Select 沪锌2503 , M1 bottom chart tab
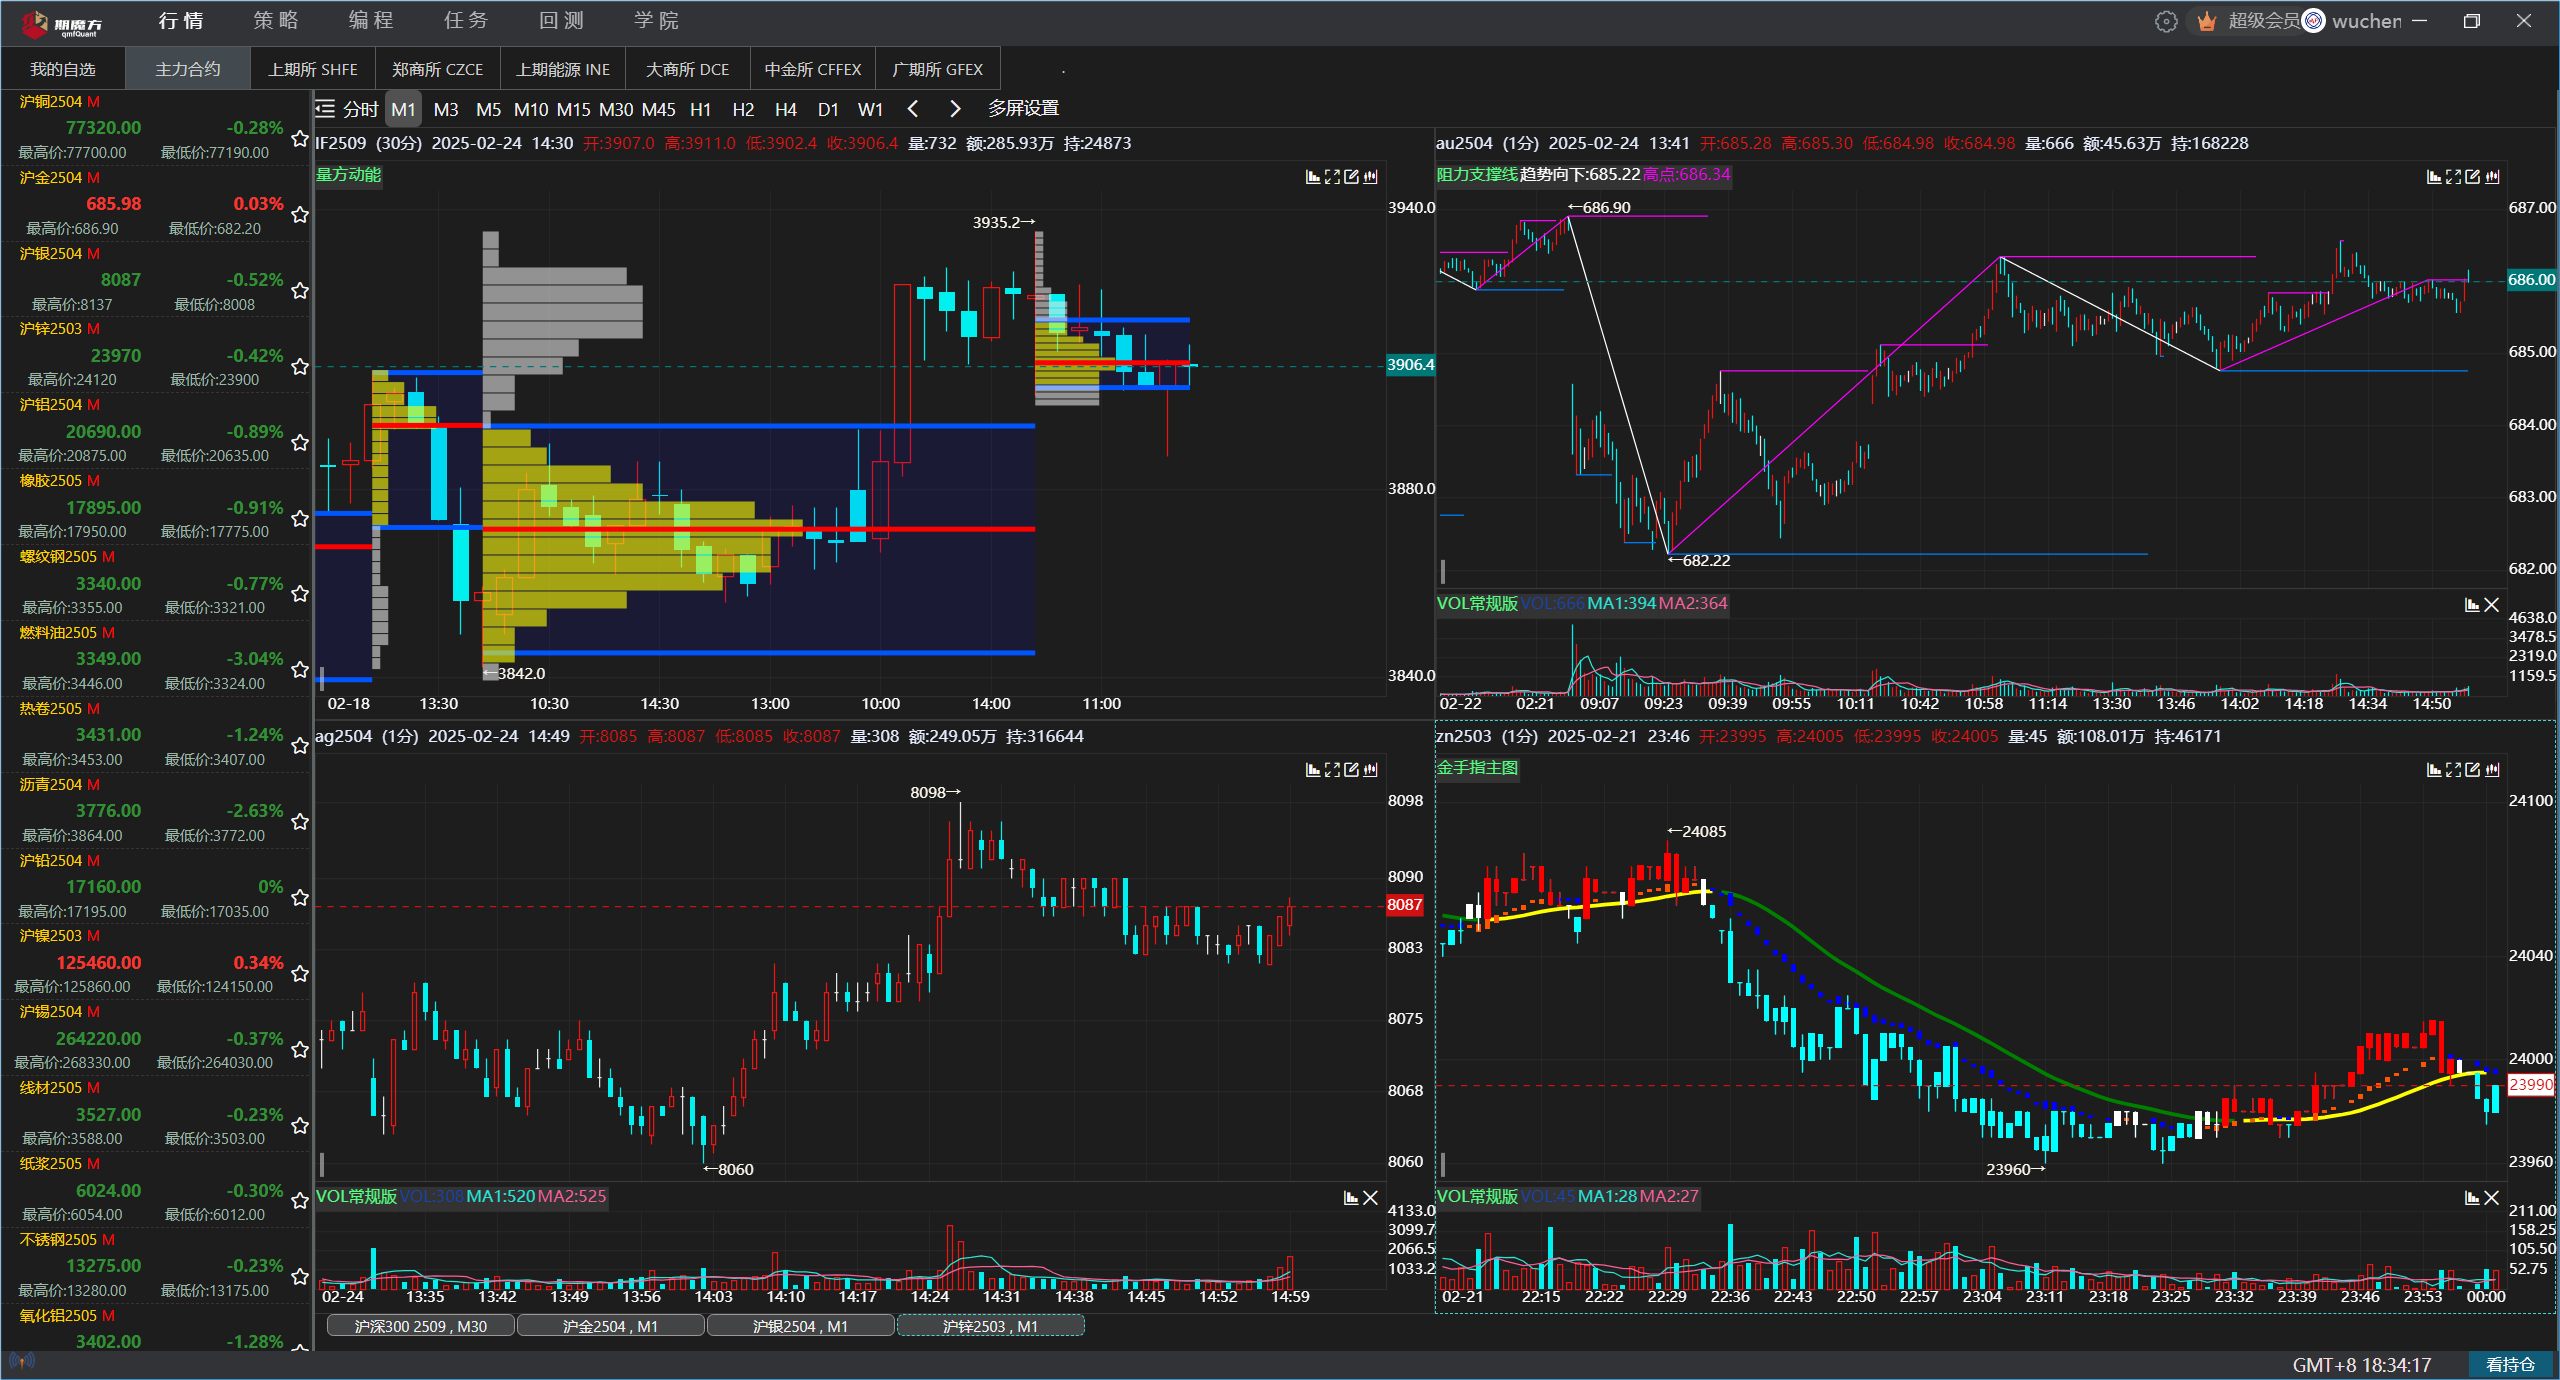The height and width of the screenshot is (1380, 2560). 990,1326
